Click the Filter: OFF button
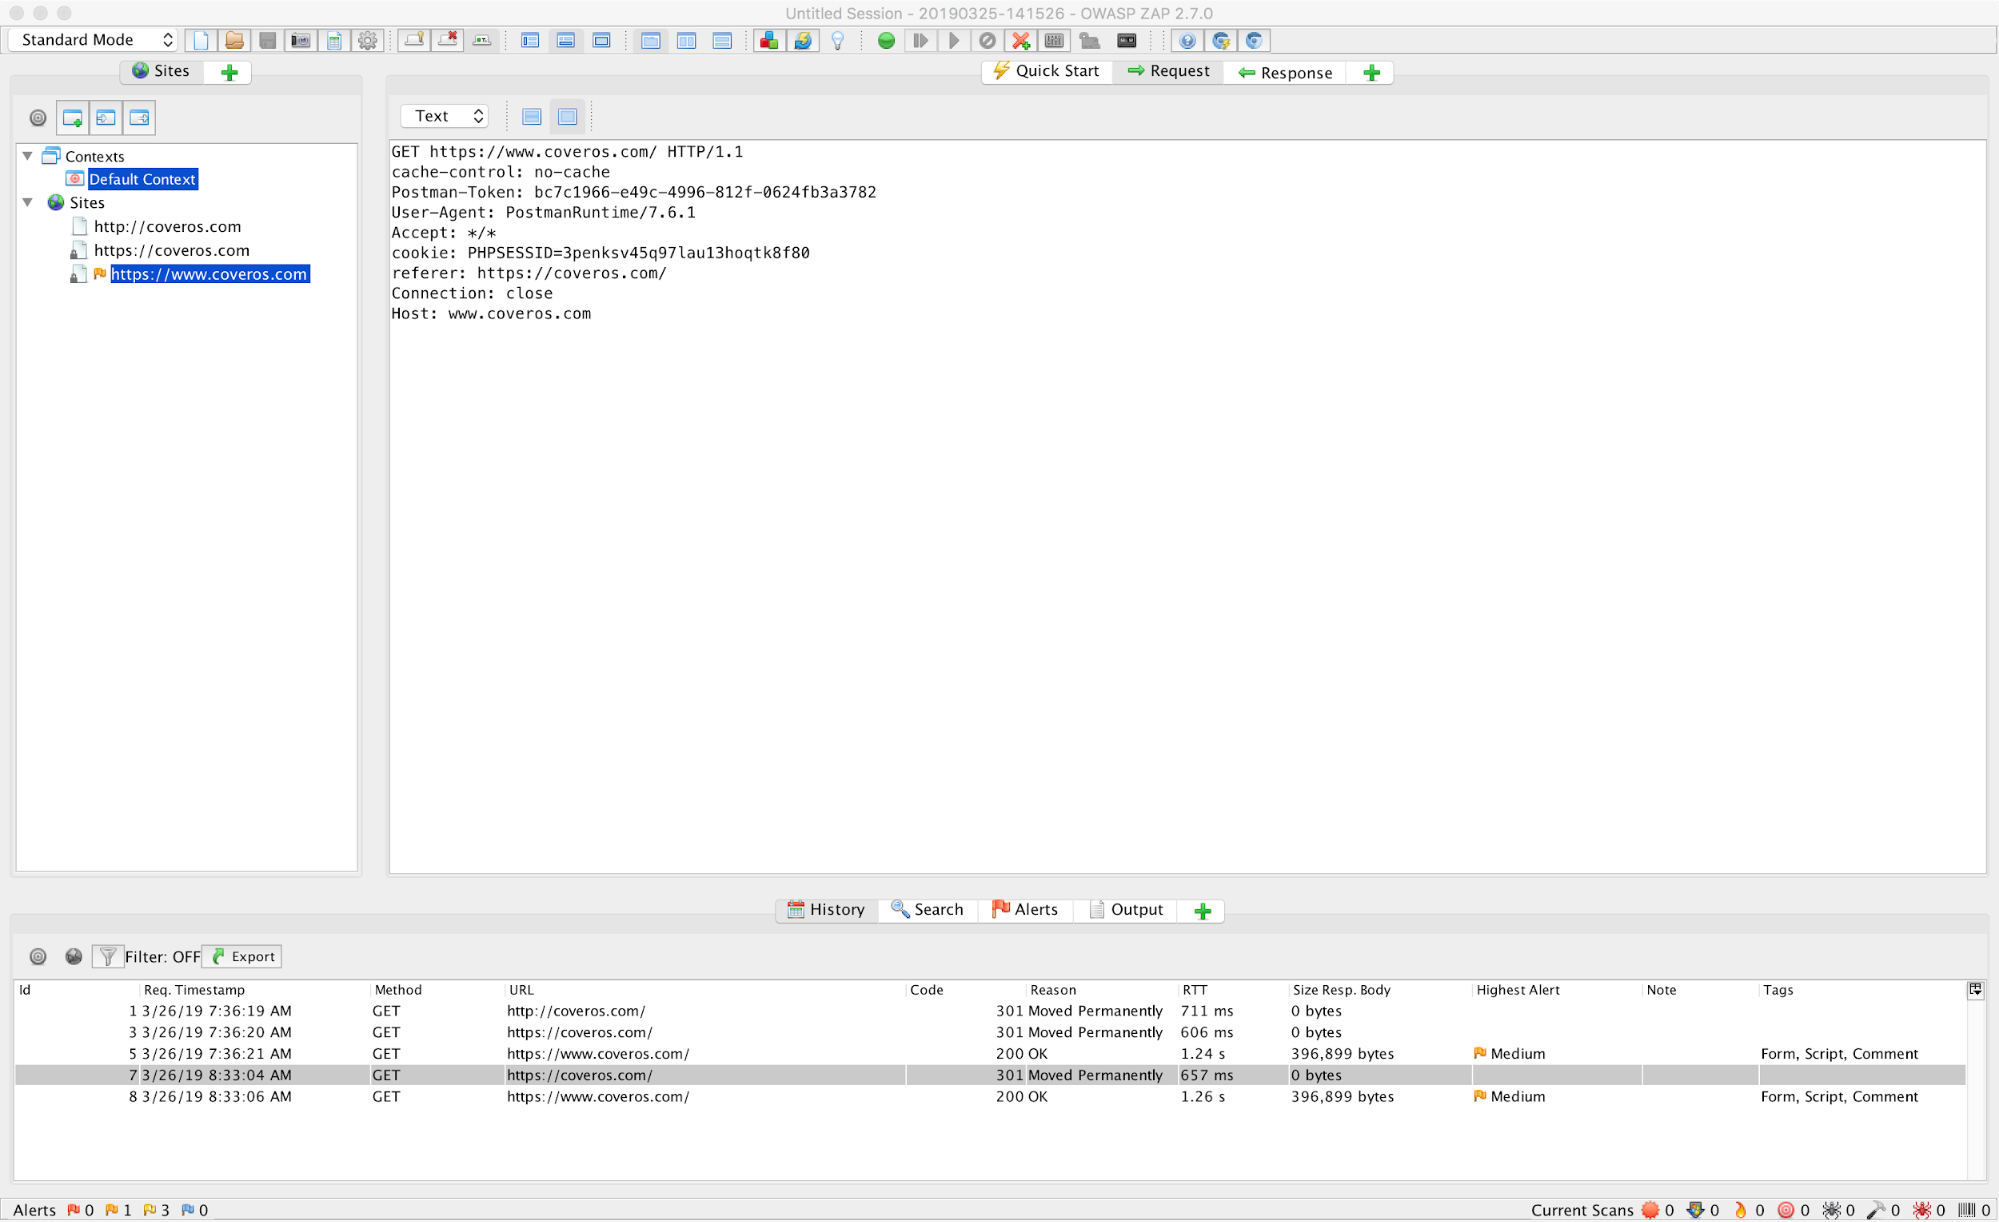This screenshot has height=1222, width=1999. coord(148,956)
